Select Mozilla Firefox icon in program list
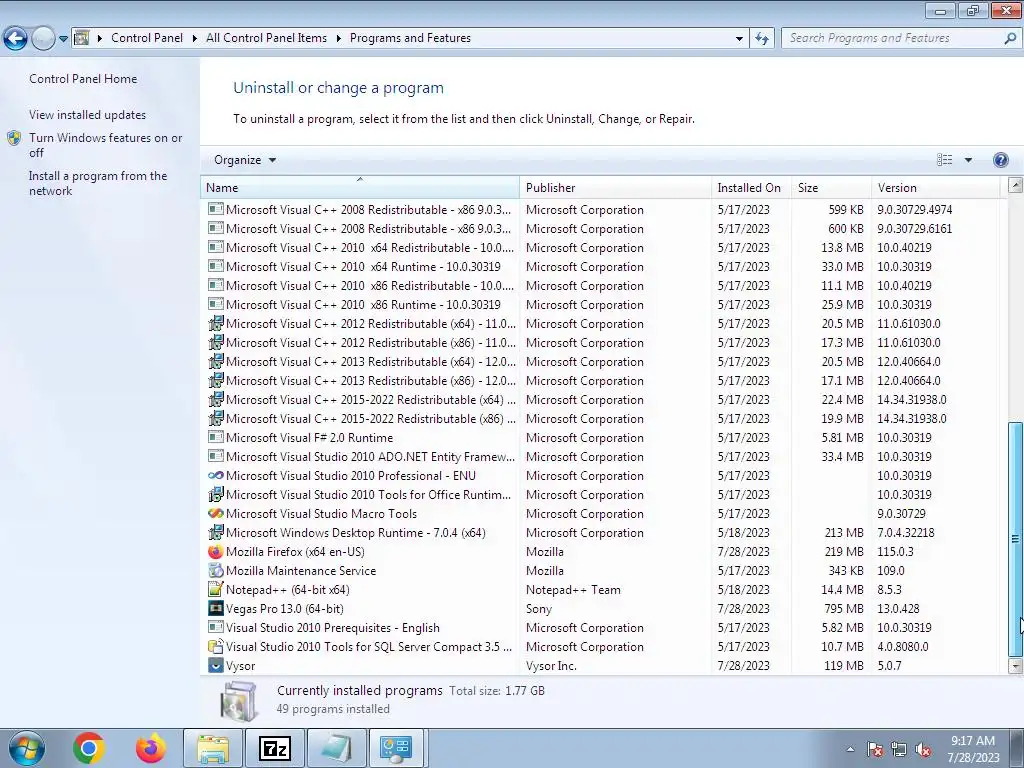Screen dimensions: 1024x768 click(216, 552)
